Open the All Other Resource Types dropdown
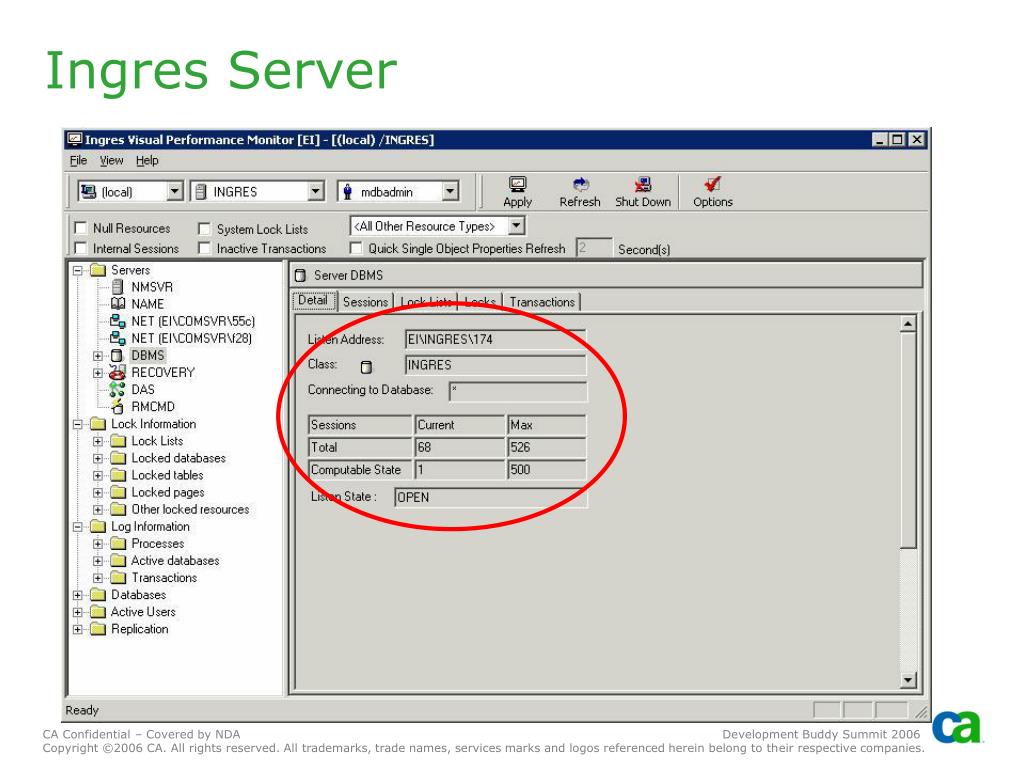This screenshot has height=768, width=1024. coord(517,226)
